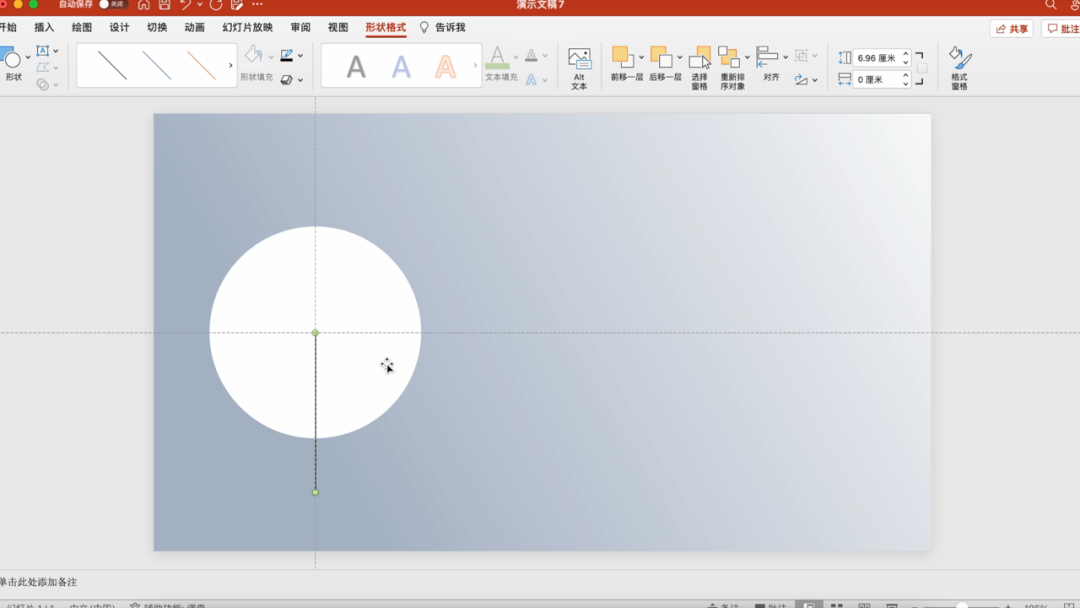
Task: Open the 格式窗格 pane
Action: click(x=959, y=68)
